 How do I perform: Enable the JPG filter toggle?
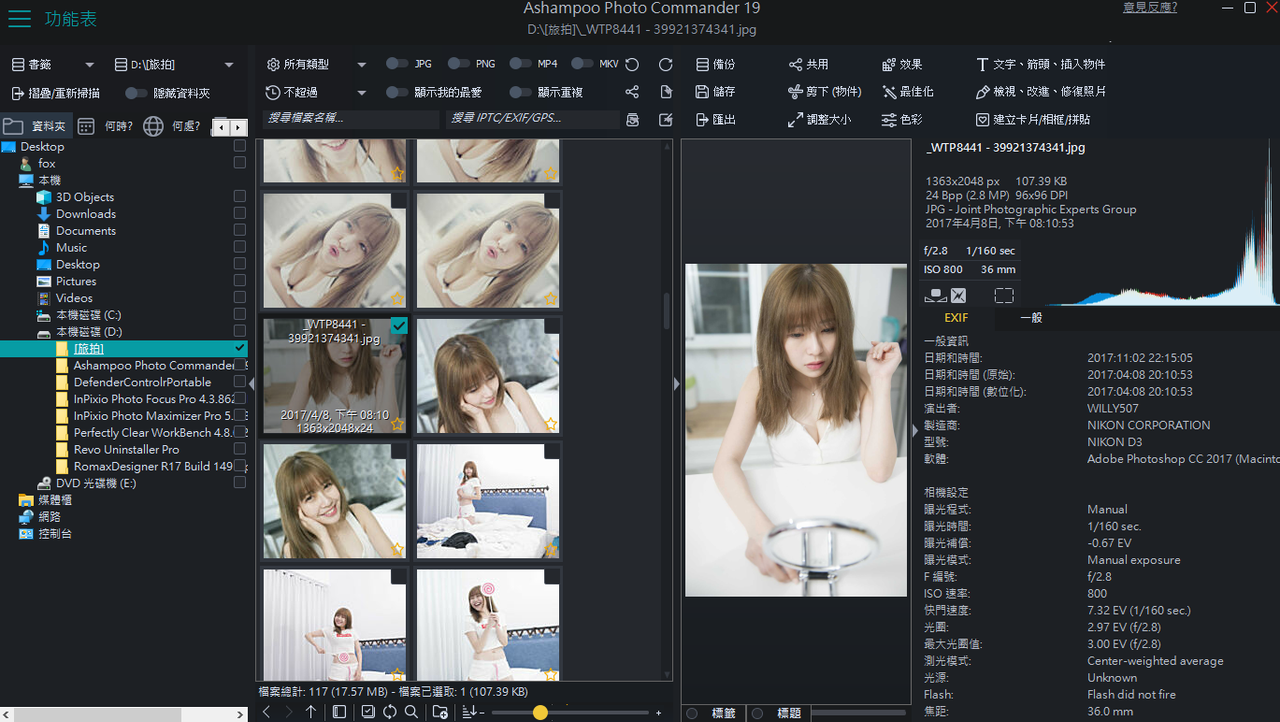click(397, 64)
